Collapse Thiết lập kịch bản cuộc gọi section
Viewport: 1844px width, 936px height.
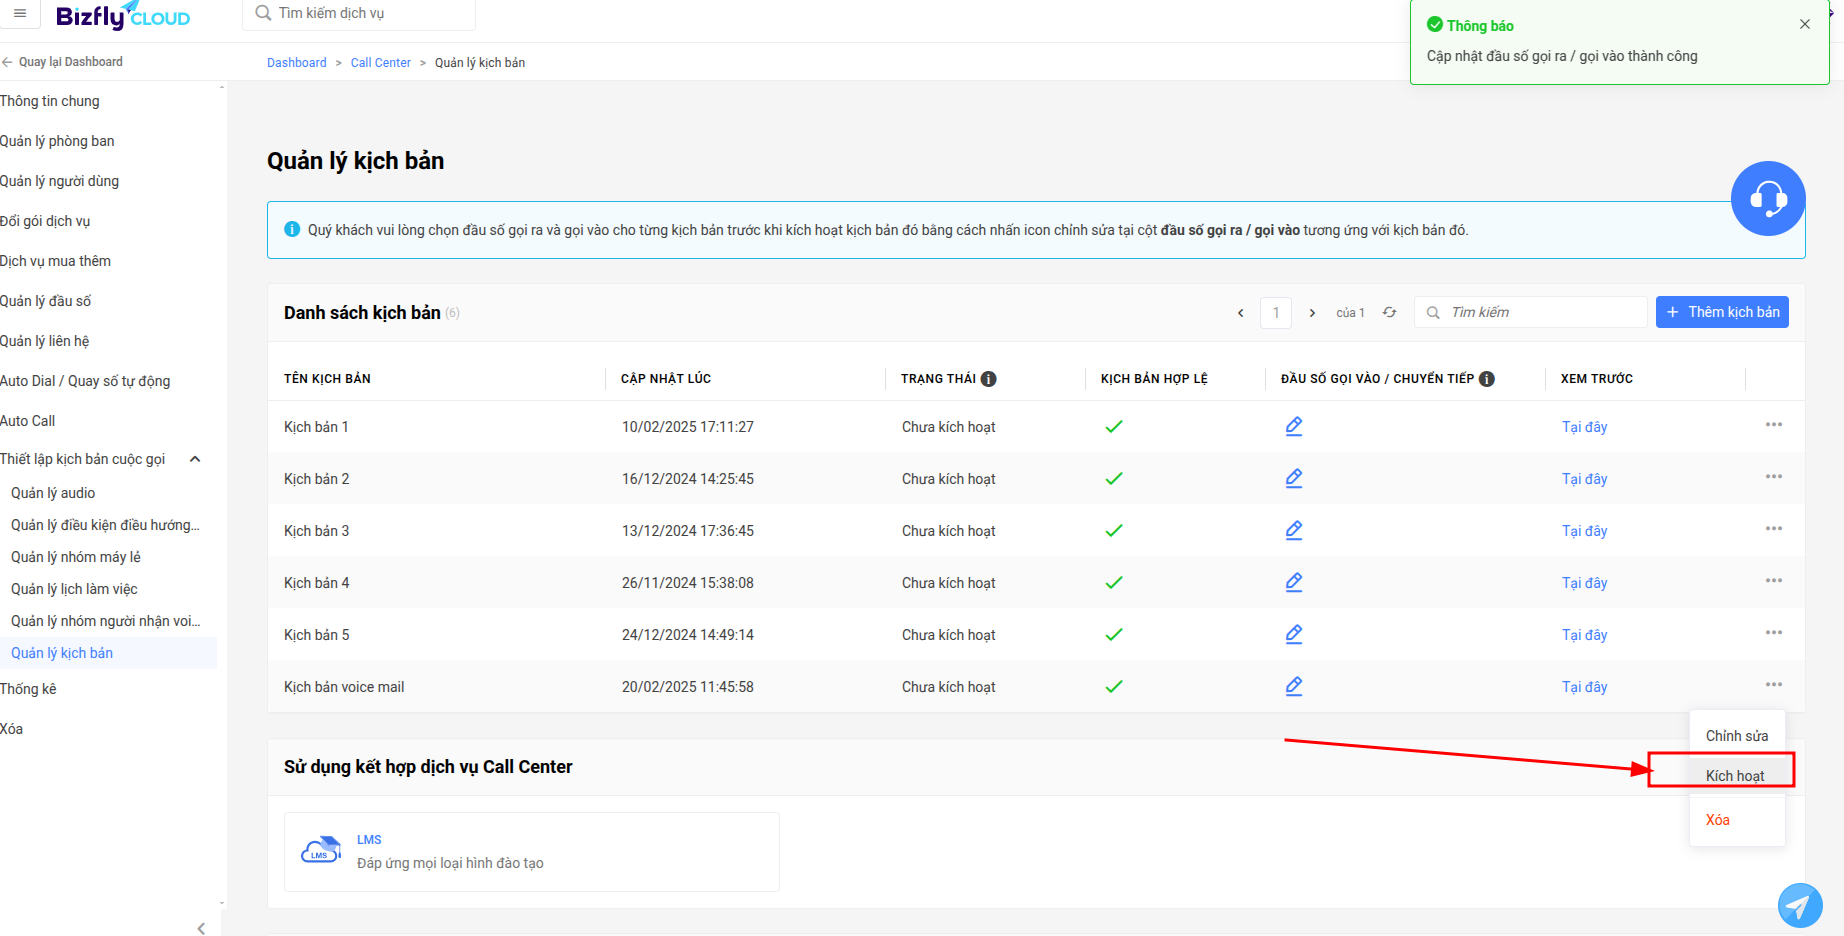click(x=195, y=459)
